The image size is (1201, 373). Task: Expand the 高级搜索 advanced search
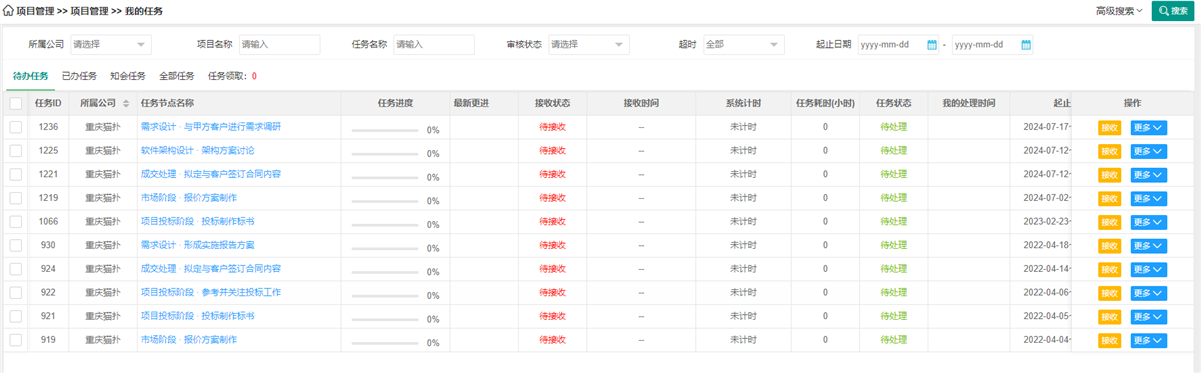(1120, 11)
